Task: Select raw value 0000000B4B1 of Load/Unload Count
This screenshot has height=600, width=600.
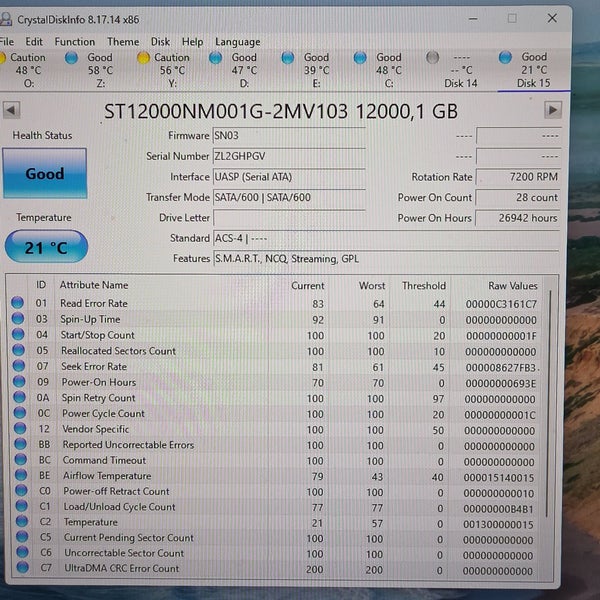Action: click(498, 509)
